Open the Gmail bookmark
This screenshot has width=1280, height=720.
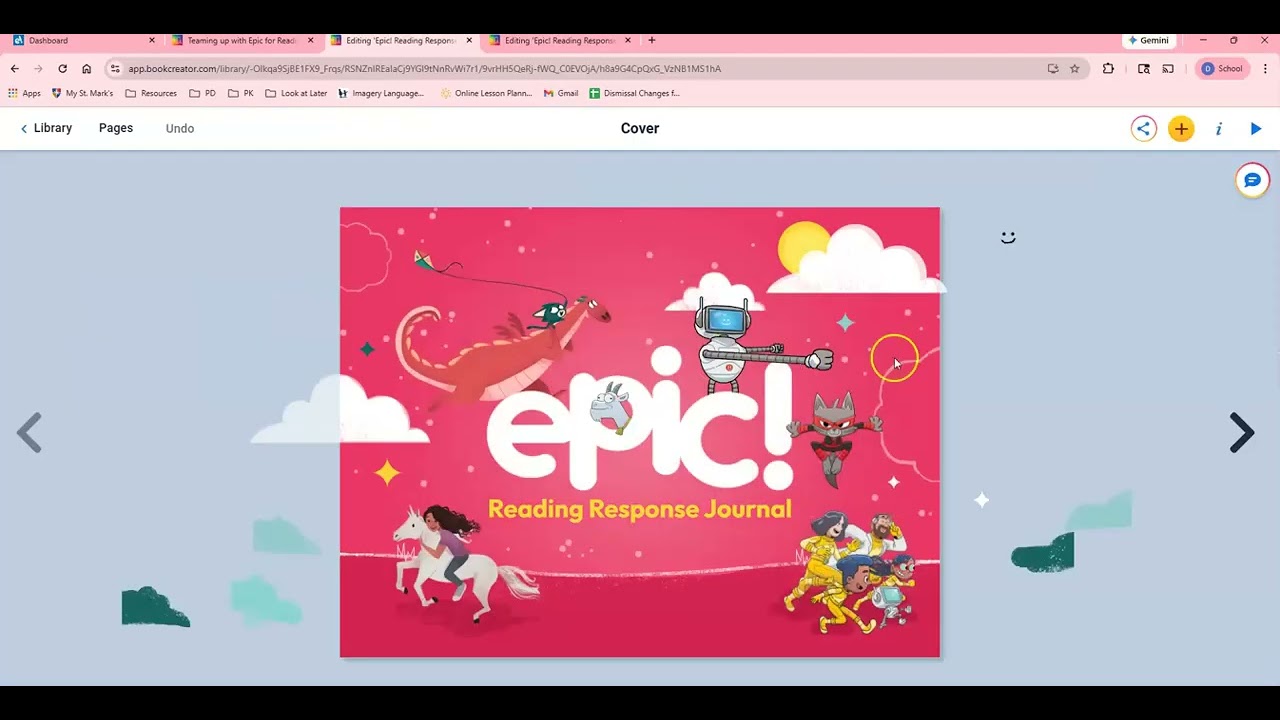coord(561,93)
